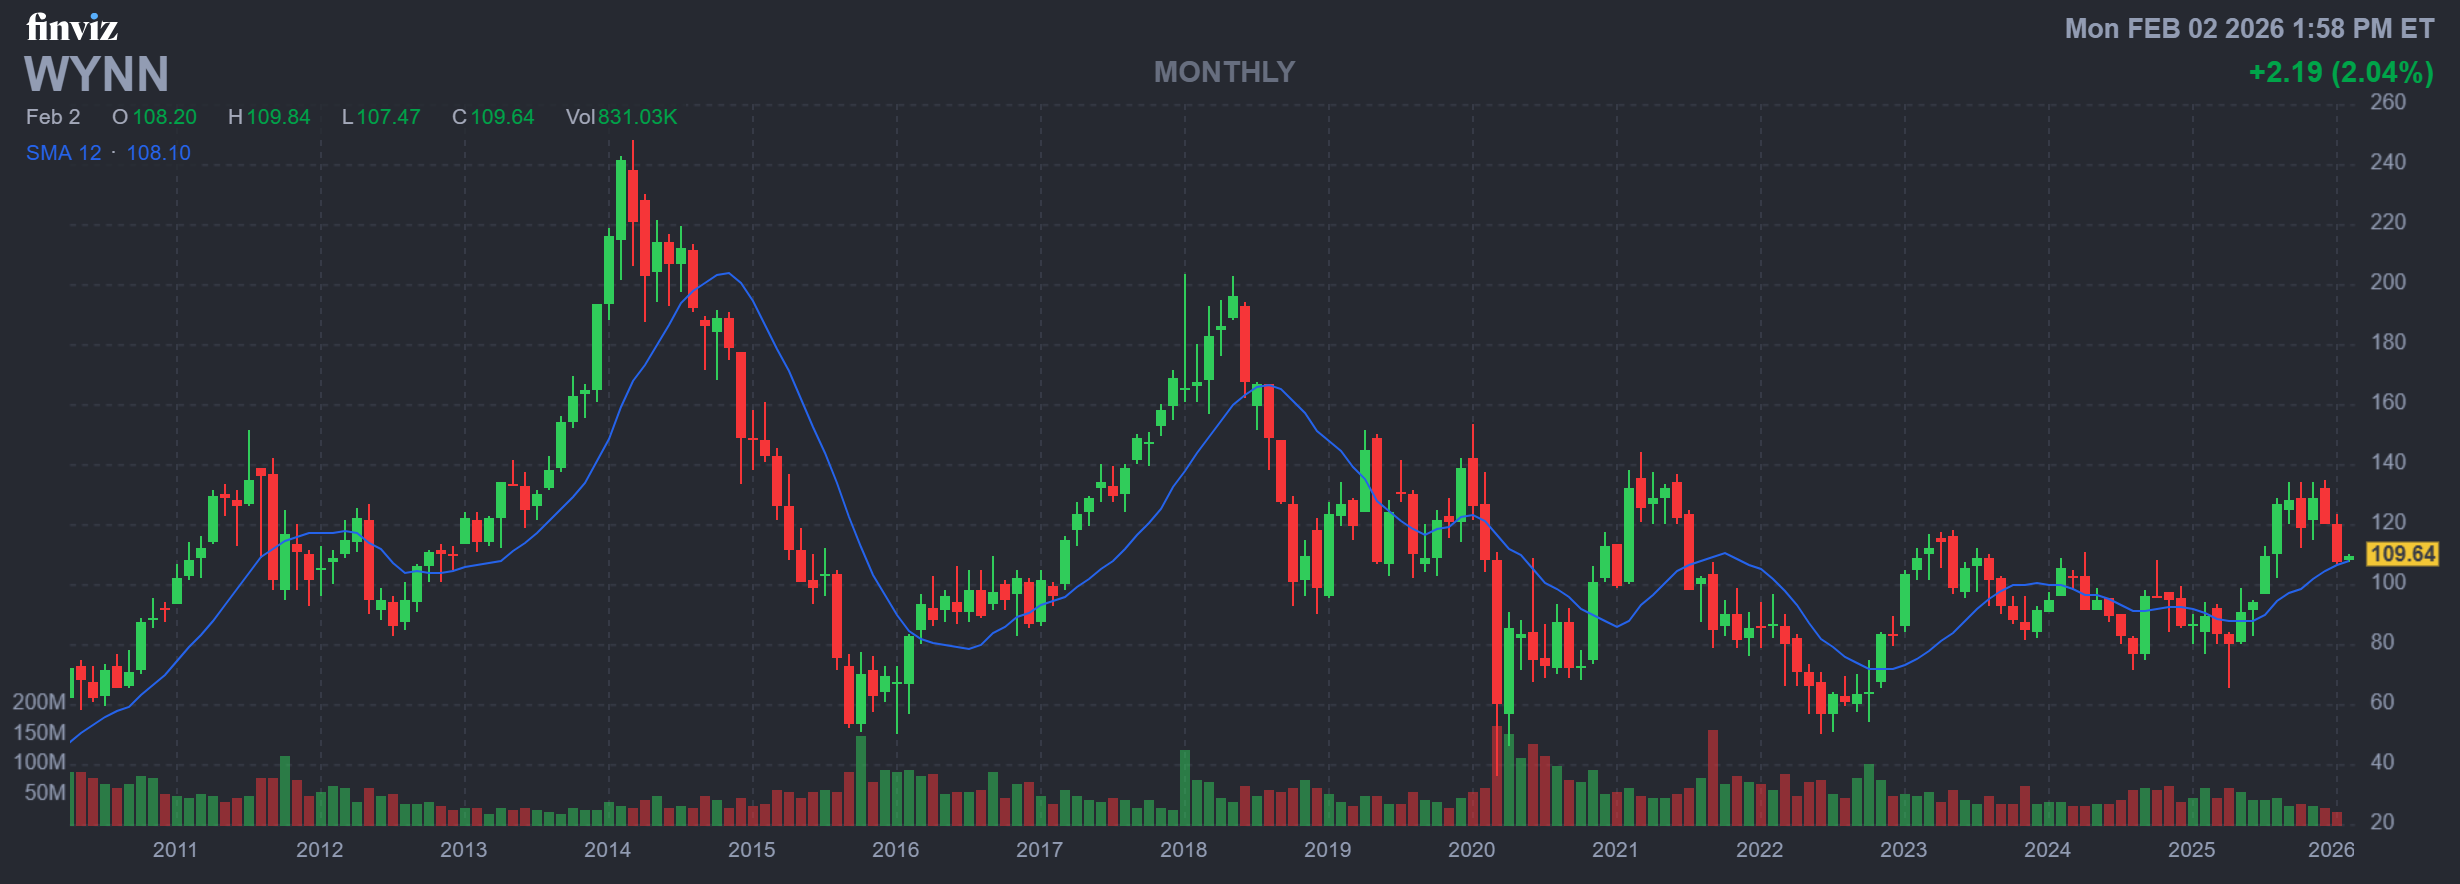The width and height of the screenshot is (2460, 884).
Task: Click the SMA 12 indicator label
Action: pos(64,153)
